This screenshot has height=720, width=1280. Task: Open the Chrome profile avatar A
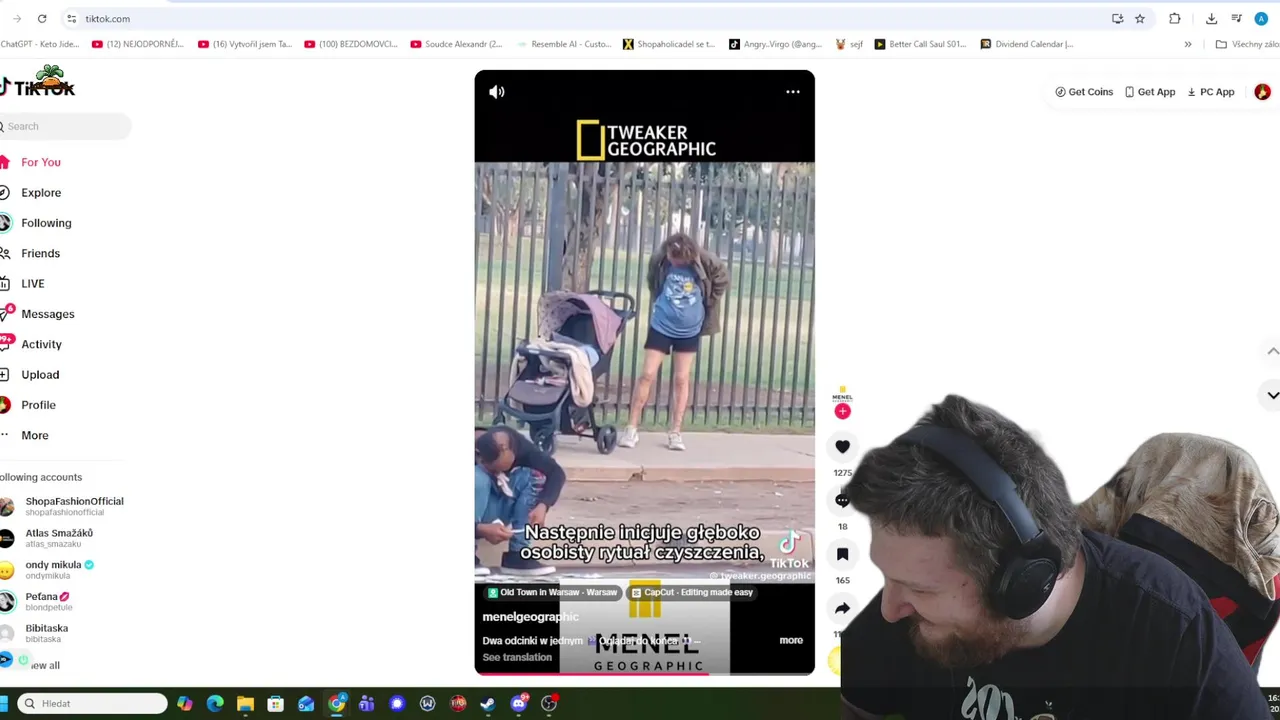pyautogui.click(x=1262, y=19)
